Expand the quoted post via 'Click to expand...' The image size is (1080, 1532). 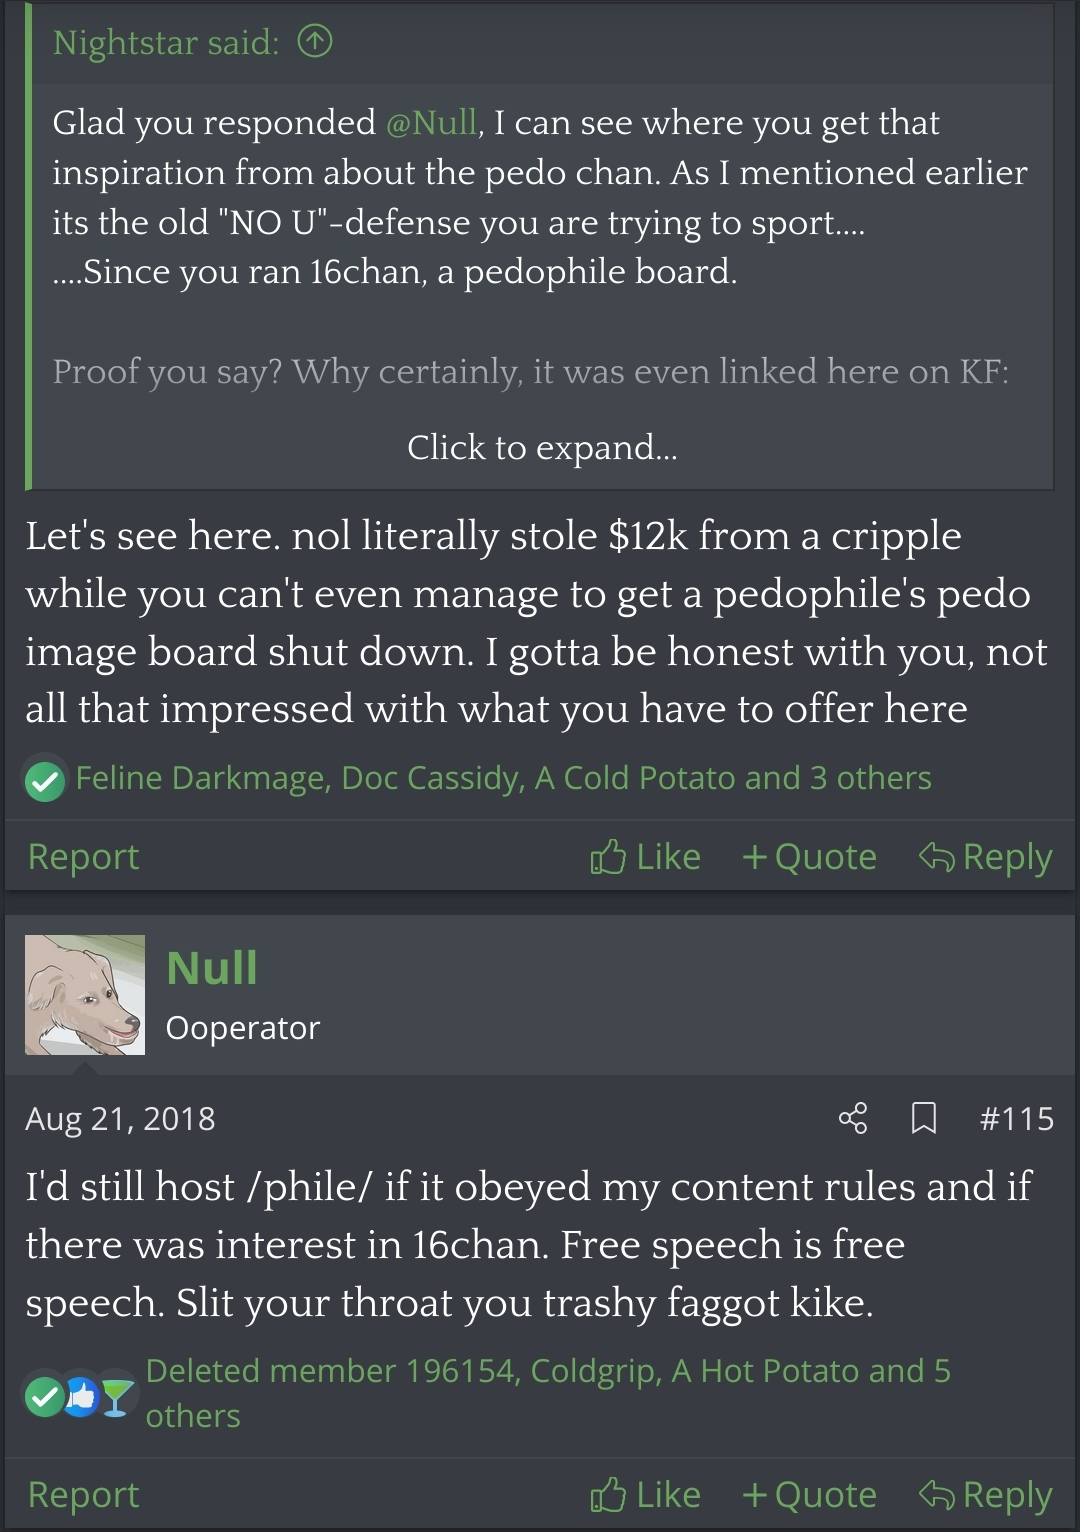tap(542, 447)
